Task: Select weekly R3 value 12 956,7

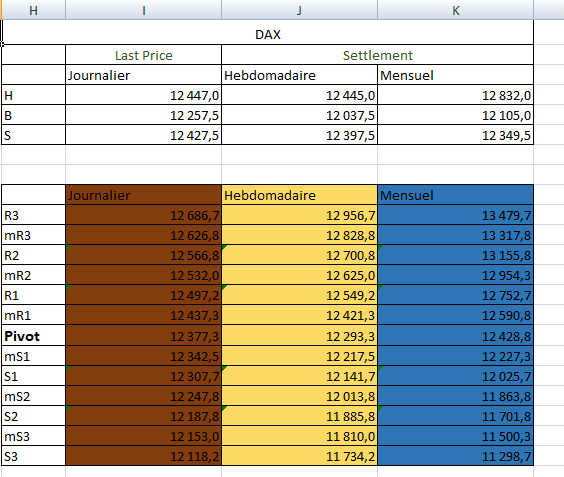Action: [299, 215]
